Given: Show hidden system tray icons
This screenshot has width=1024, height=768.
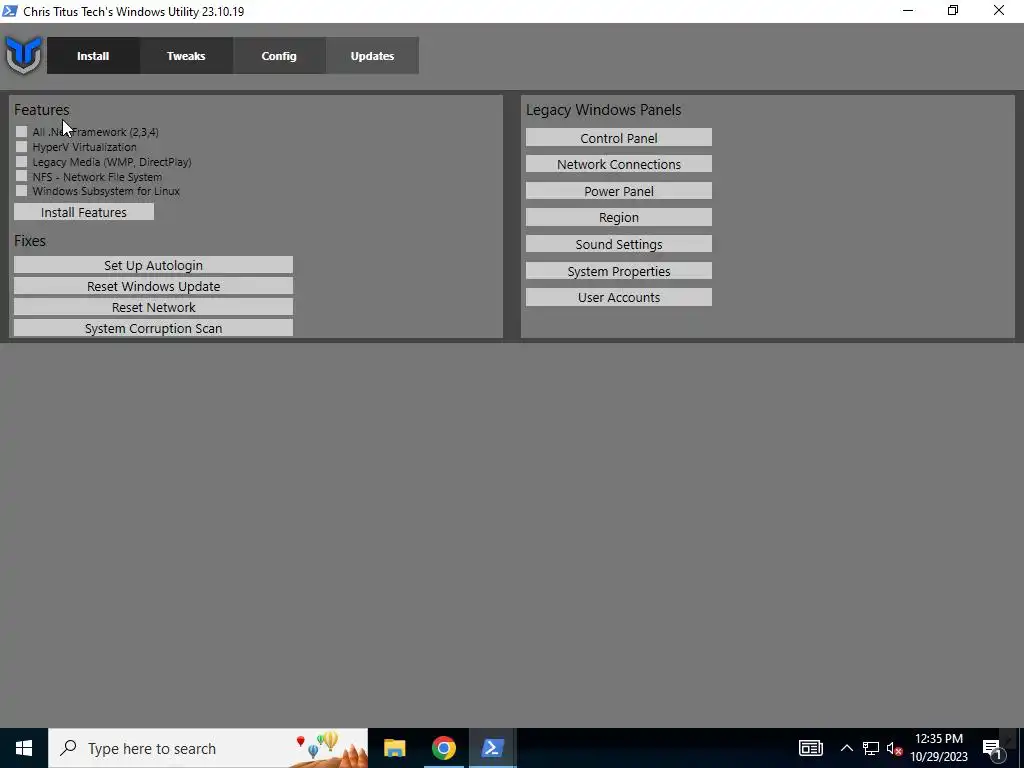Looking at the screenshot, I should click(x=846, y=748).
